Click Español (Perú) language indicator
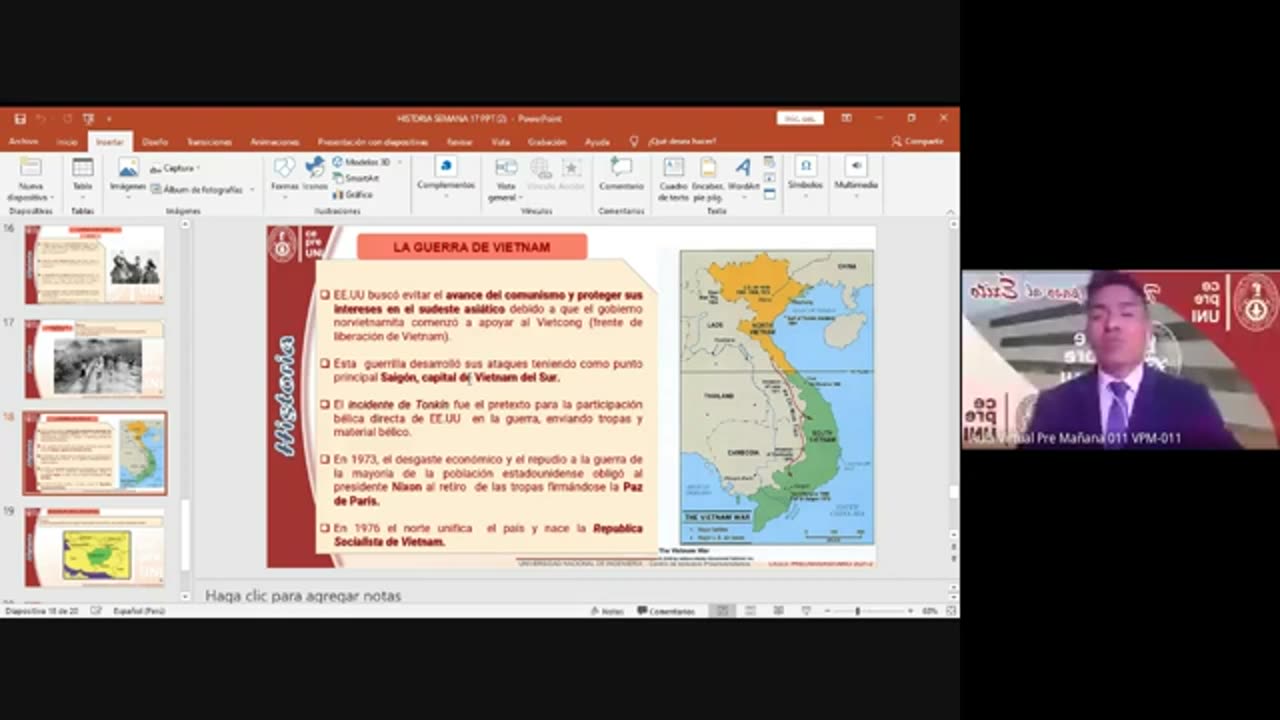The height and width of the screenshot is (720, 1280). tap(139, 611)
